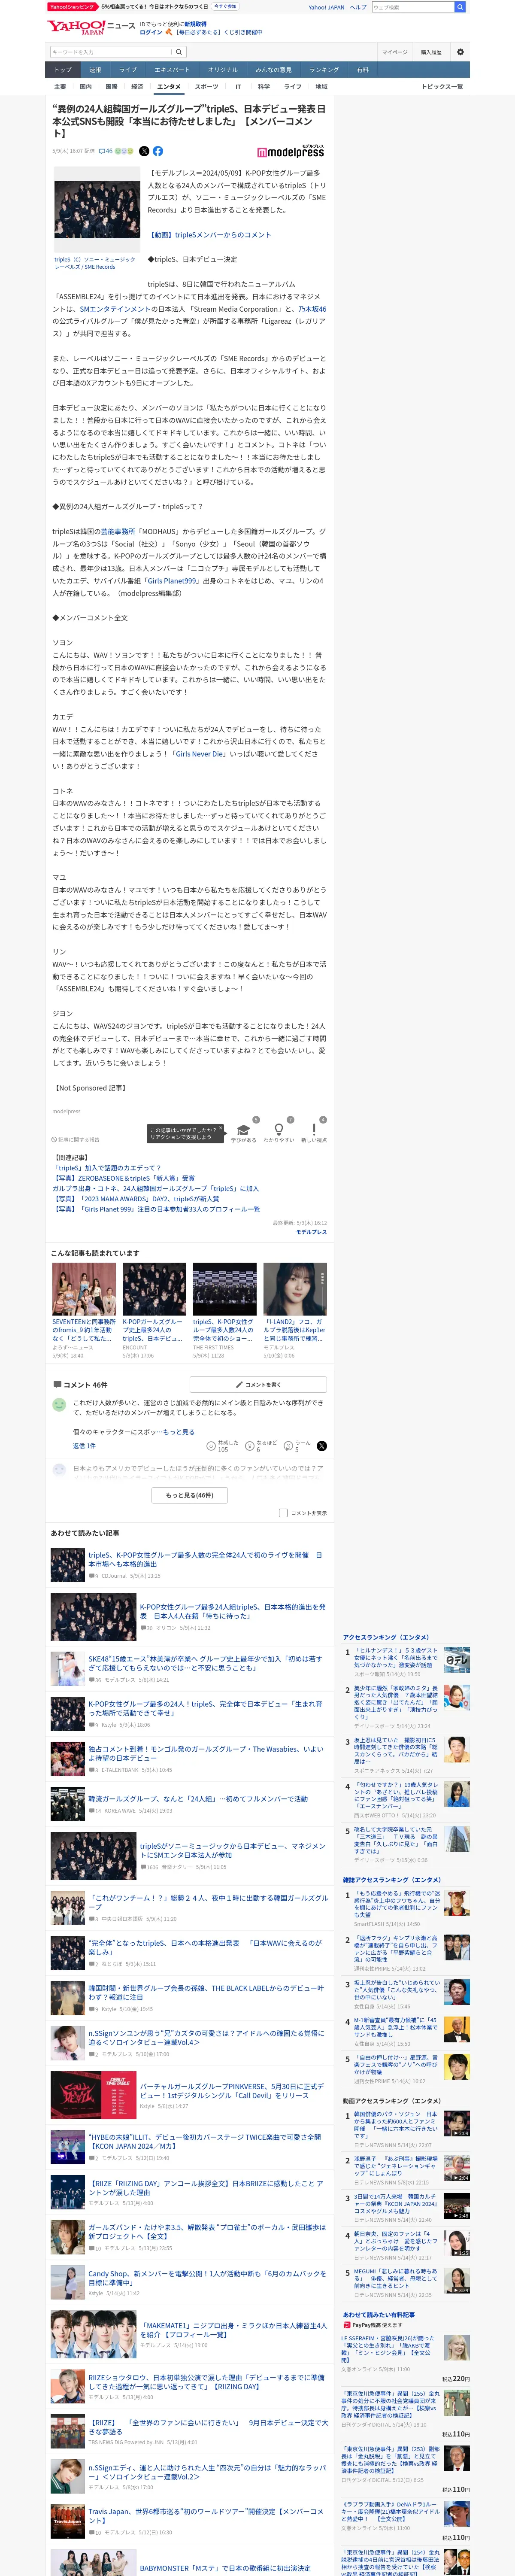This screenshot has height=2576, width=515.
Task: Click the first commenter's green avatar
Action: tap(59, 1405)
